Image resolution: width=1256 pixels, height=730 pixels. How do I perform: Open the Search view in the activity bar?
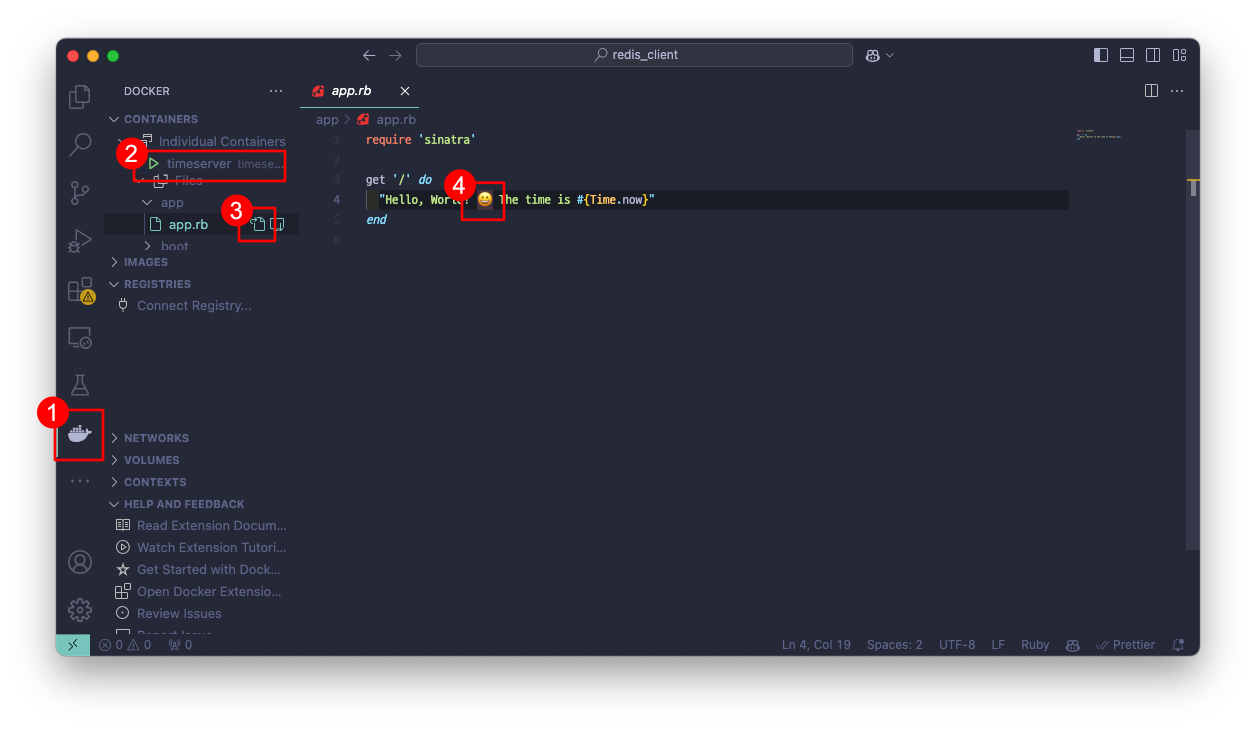pos(80,145)
